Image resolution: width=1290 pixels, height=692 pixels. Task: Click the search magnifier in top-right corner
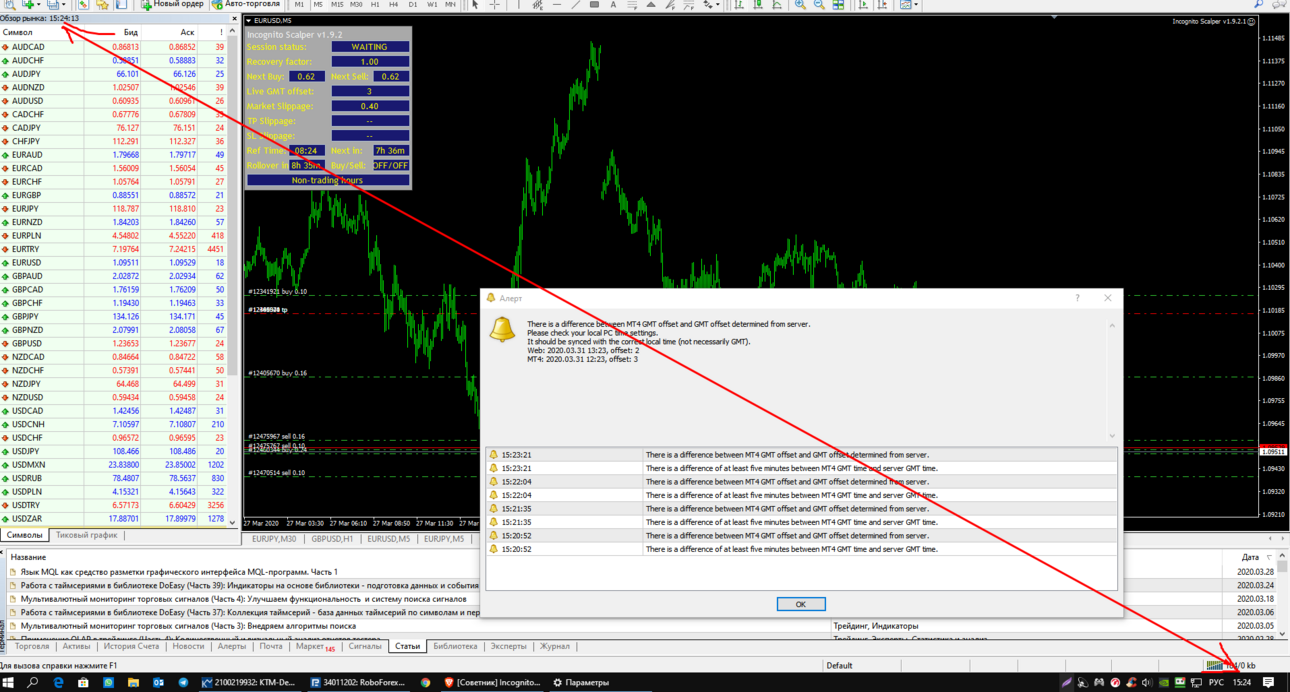tap(1258, 4)
